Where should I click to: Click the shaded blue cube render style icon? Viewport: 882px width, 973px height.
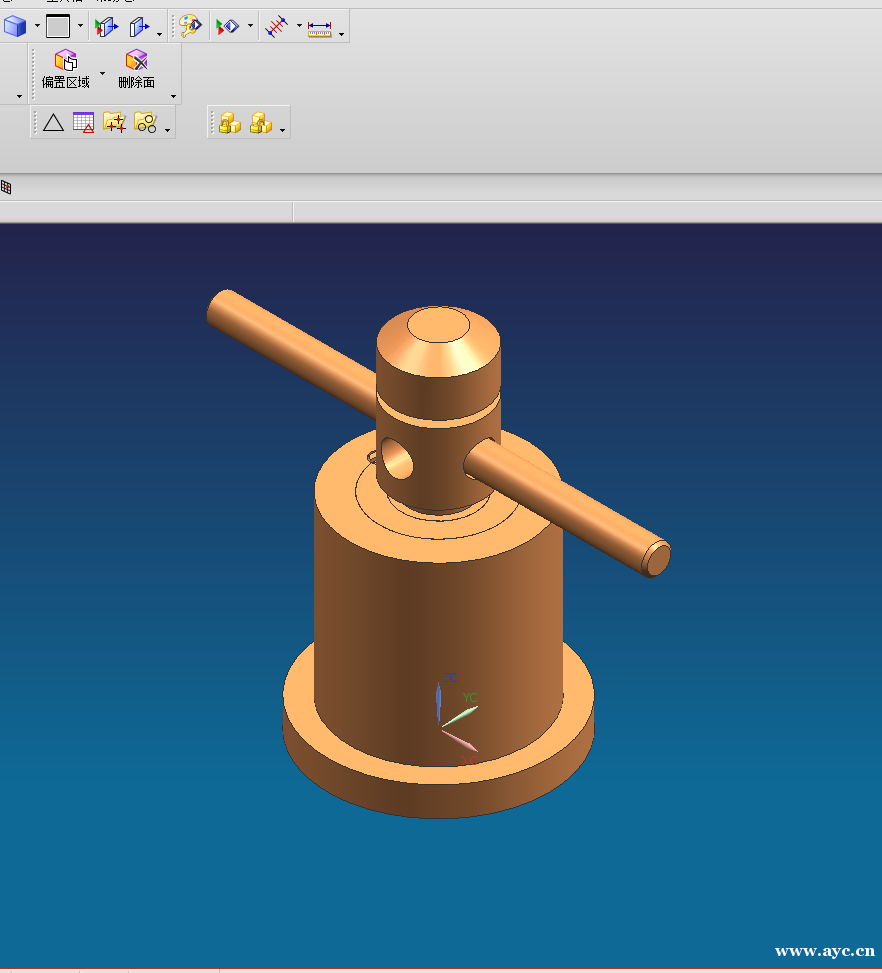(14, 27)
